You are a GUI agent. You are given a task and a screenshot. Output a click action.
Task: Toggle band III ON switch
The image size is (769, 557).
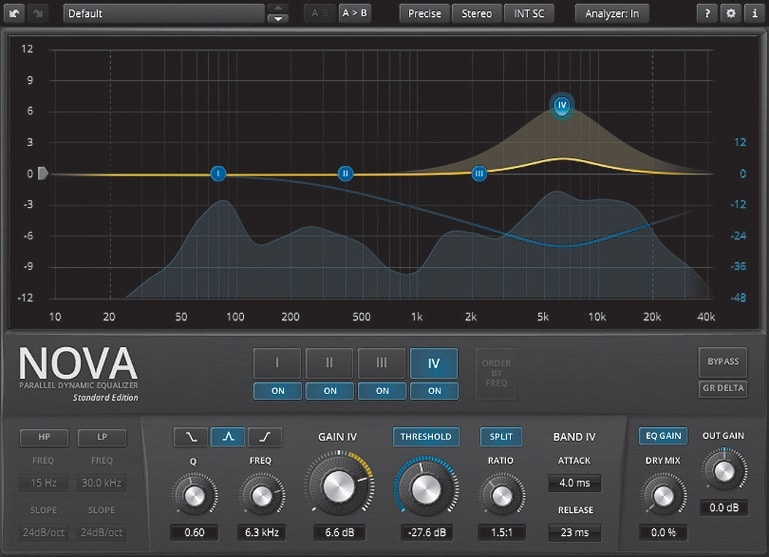click(x=382, y=391)
